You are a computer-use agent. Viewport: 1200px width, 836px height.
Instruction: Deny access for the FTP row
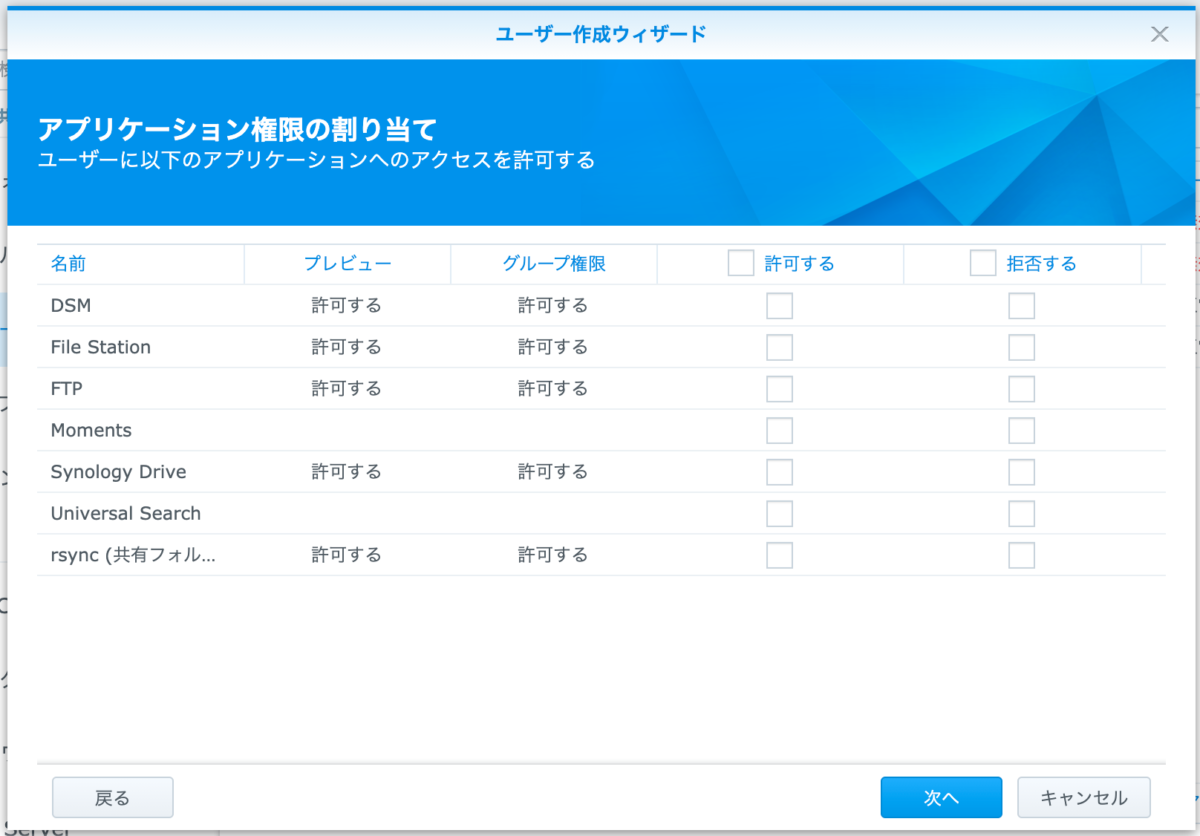[x=1022, y=389]
